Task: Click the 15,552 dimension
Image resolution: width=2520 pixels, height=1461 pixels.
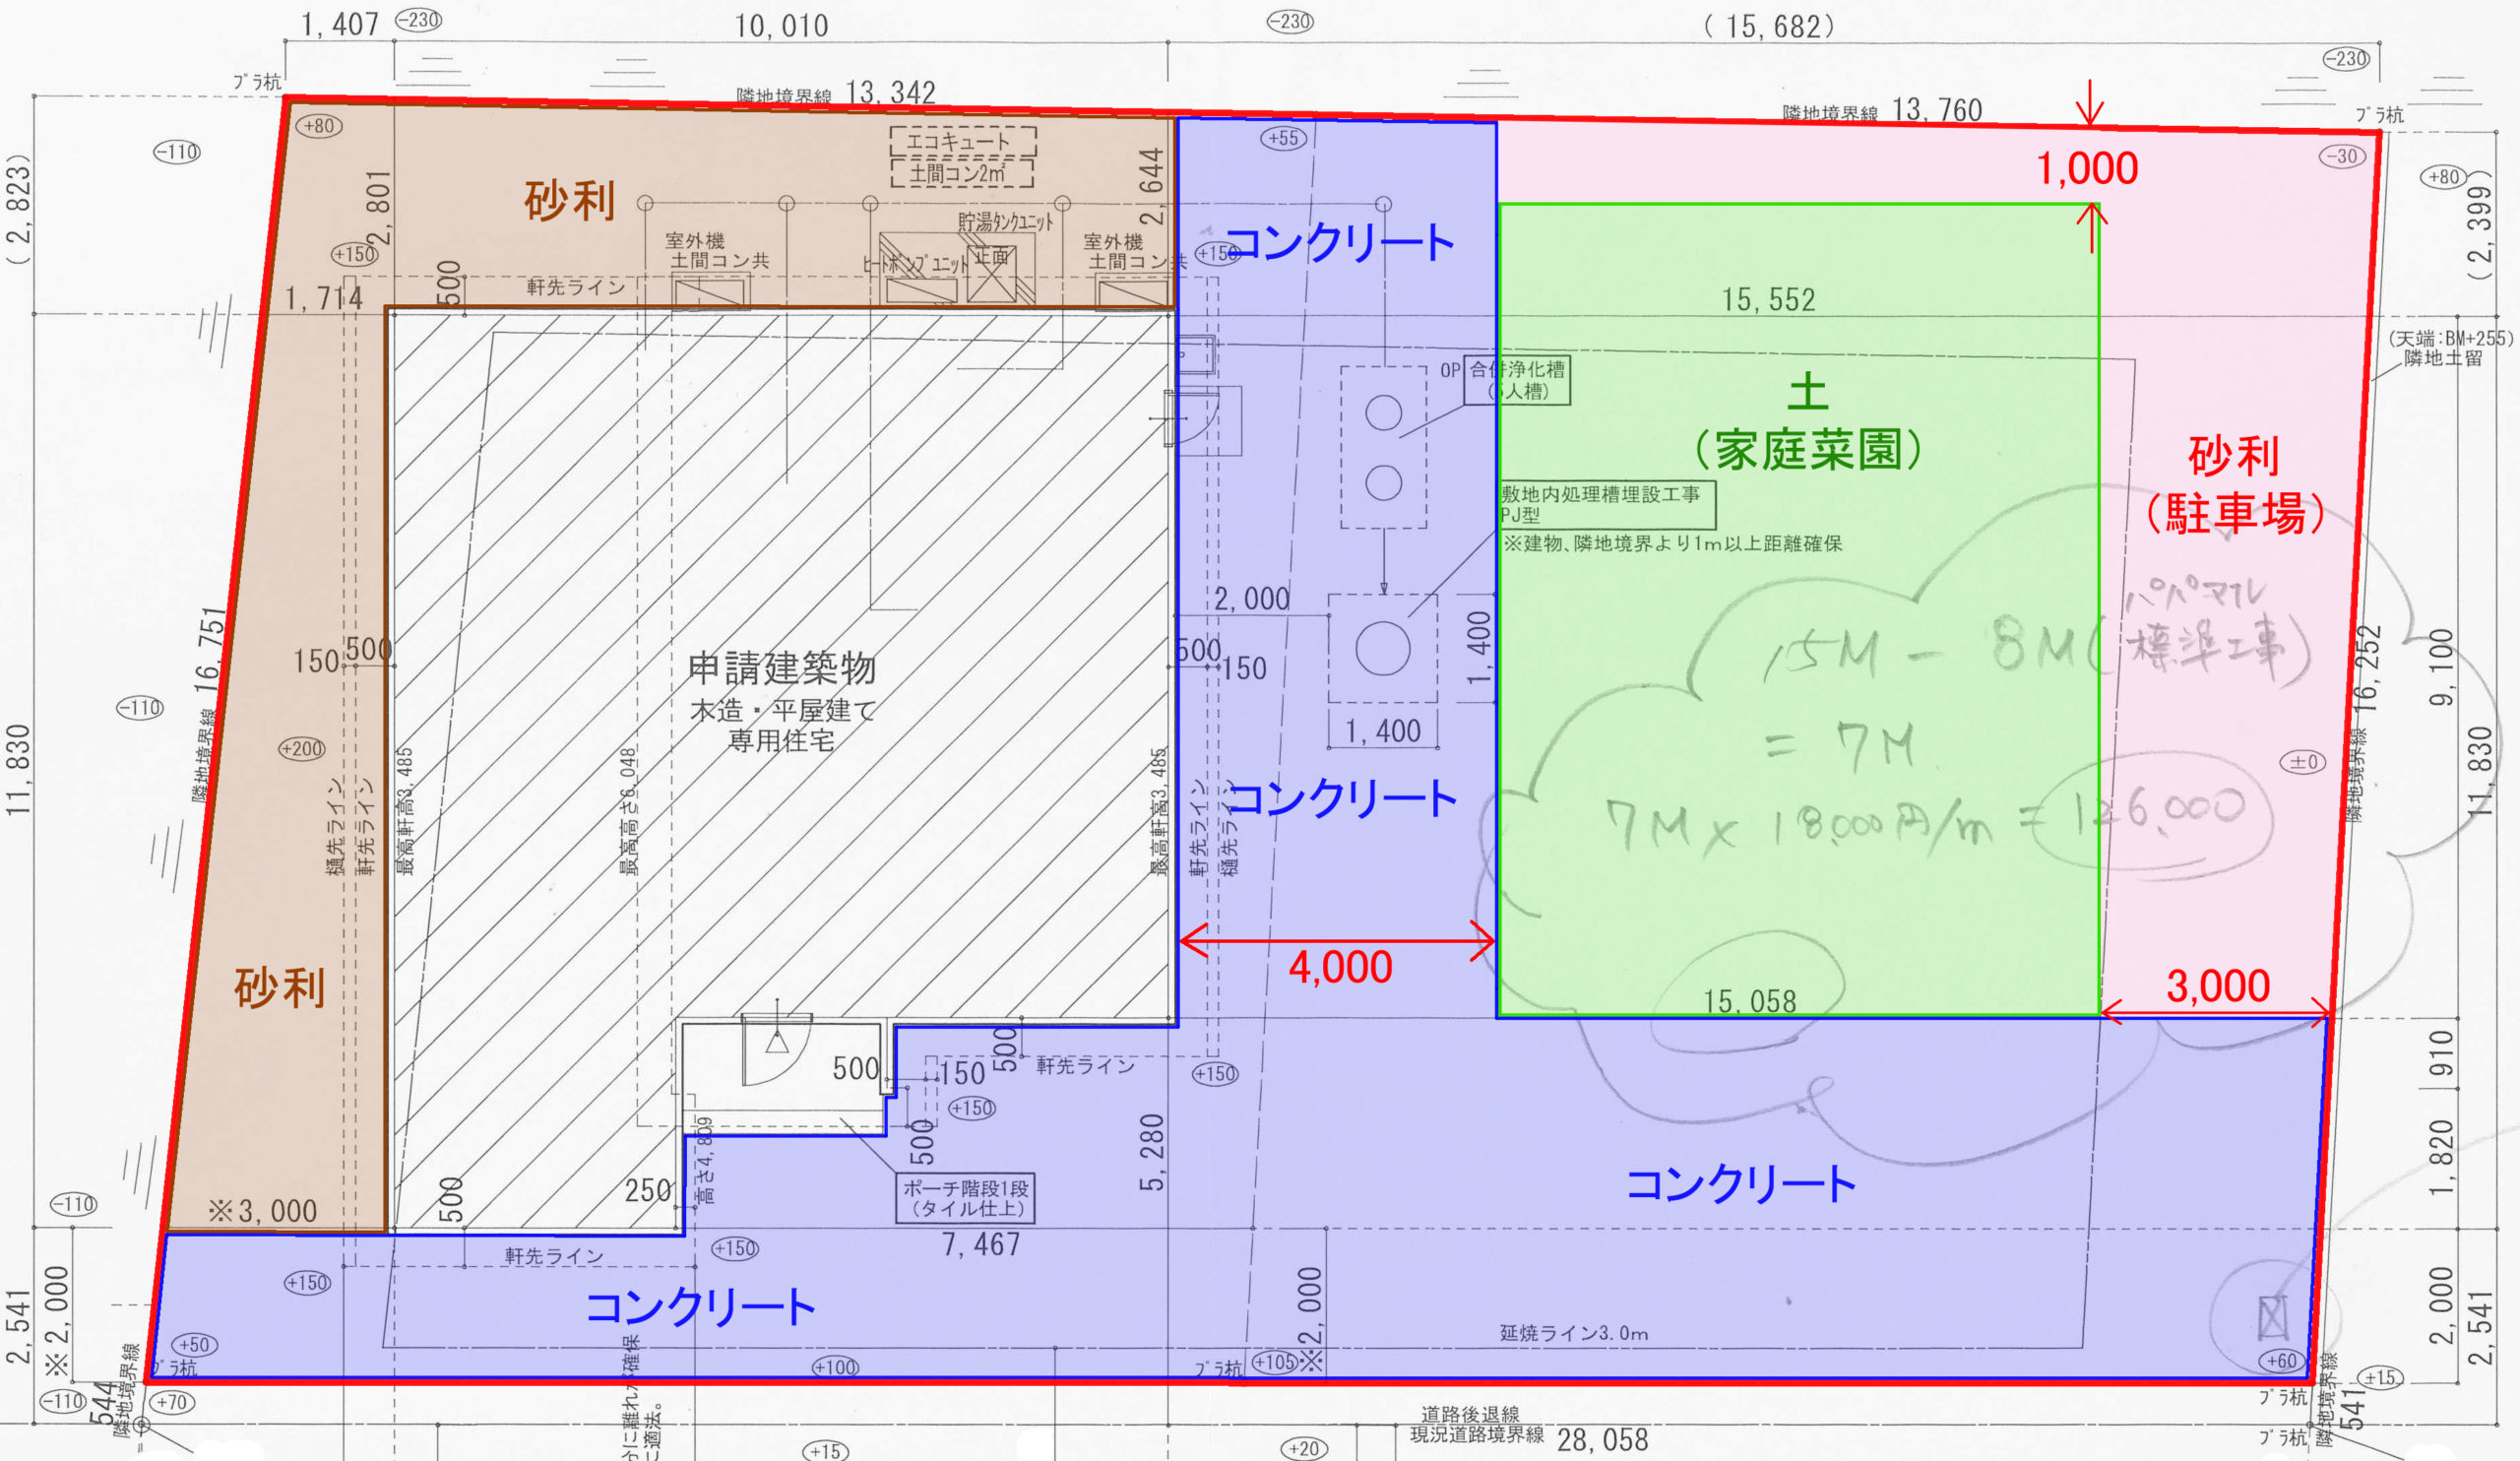Action: pyautogui.click(x=1768, y=300)
